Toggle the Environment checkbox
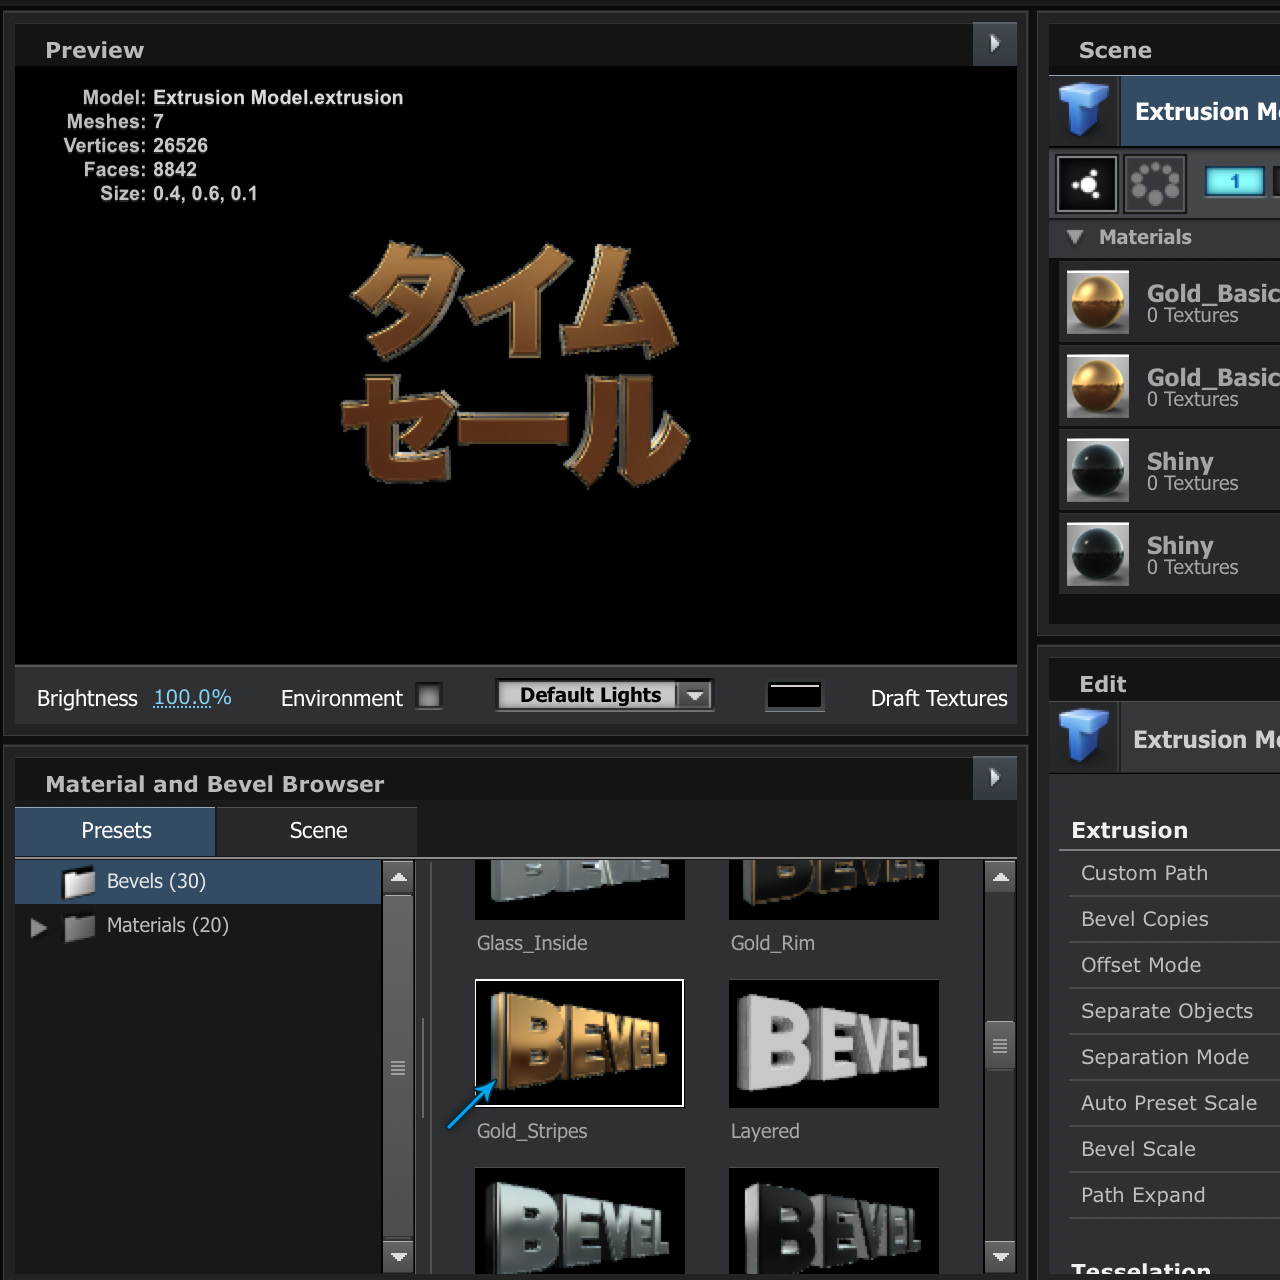This screenshot has height=1280, width=1280. (429, 696)
